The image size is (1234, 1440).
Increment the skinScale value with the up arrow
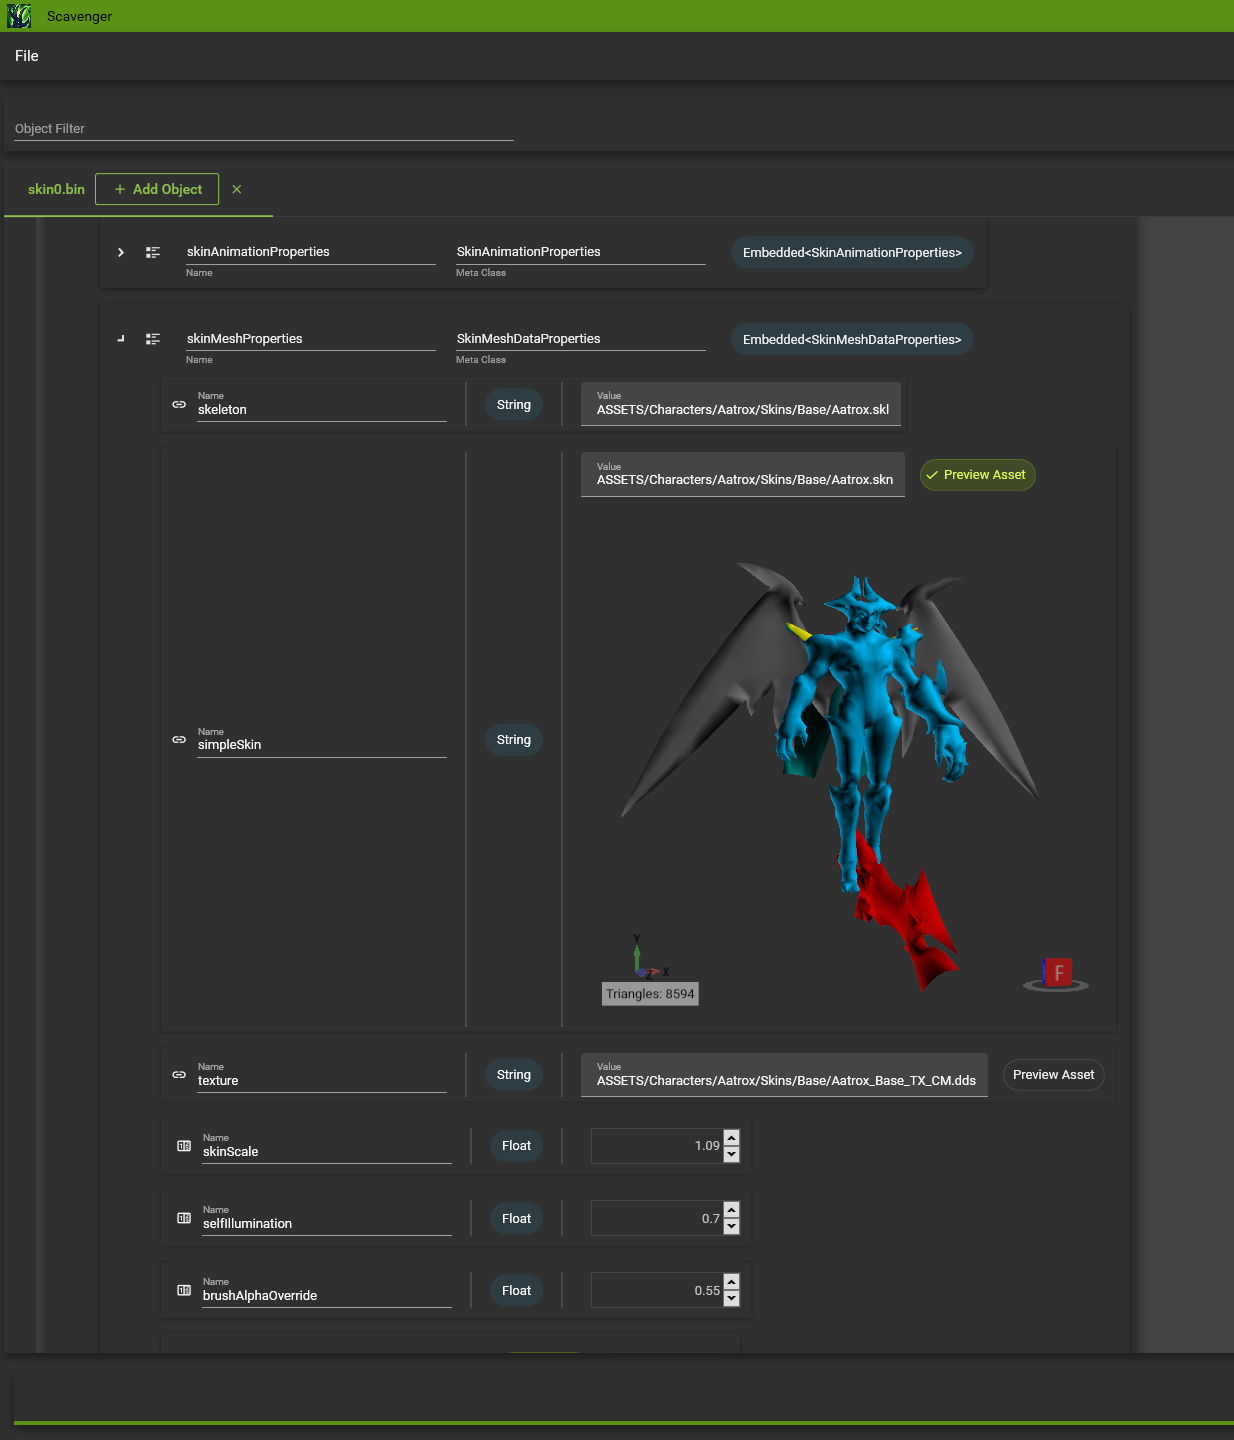click(x=731, y=1138)
